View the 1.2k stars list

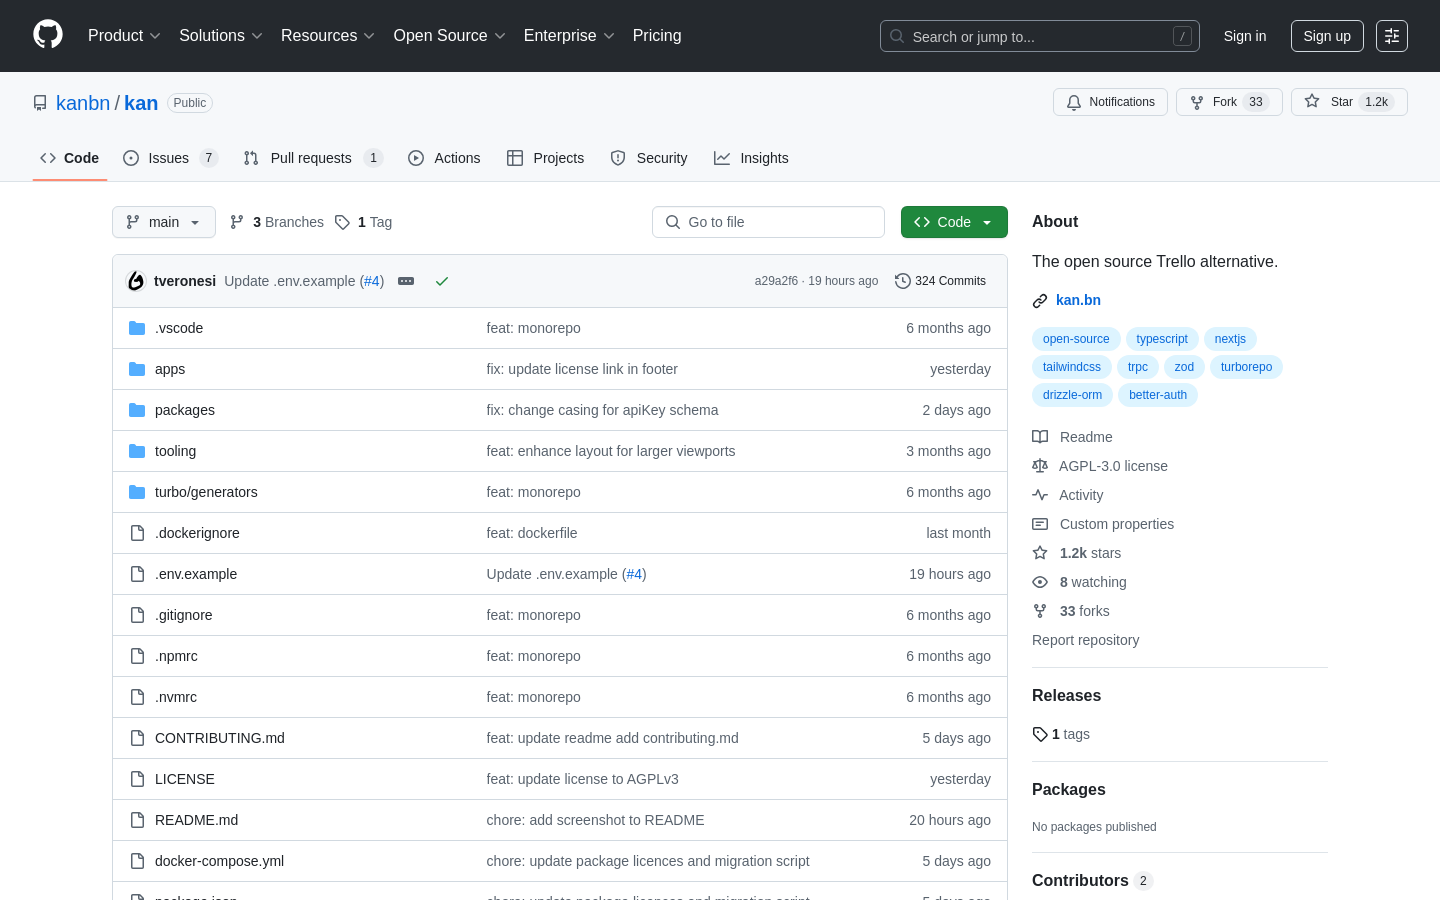click(1077, 553)
